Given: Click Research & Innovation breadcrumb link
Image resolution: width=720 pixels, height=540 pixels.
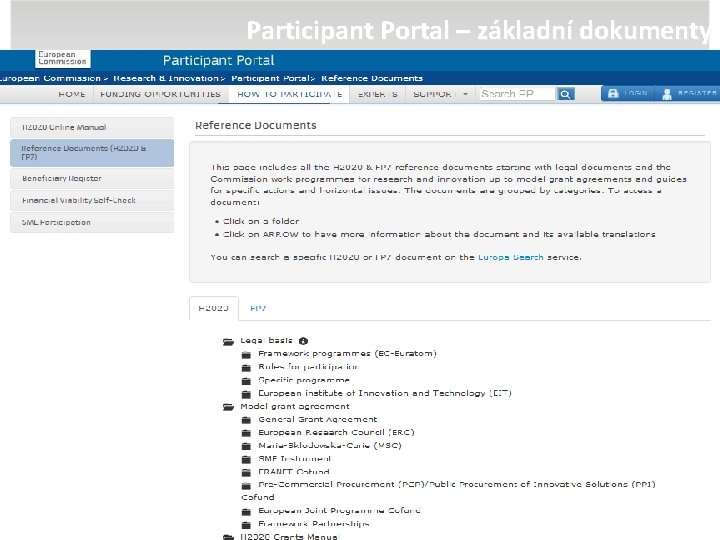Looking at the screenshot, I should point(166,78).
